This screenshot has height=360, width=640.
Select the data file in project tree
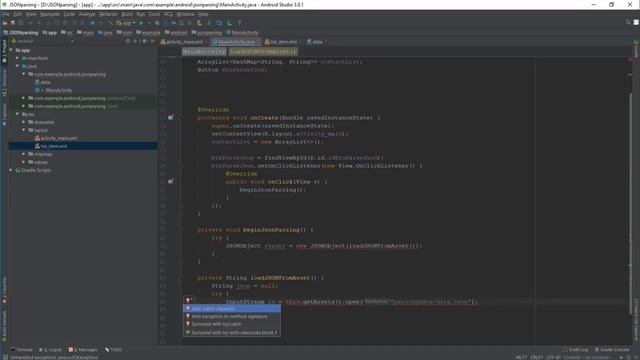point(42,82)
